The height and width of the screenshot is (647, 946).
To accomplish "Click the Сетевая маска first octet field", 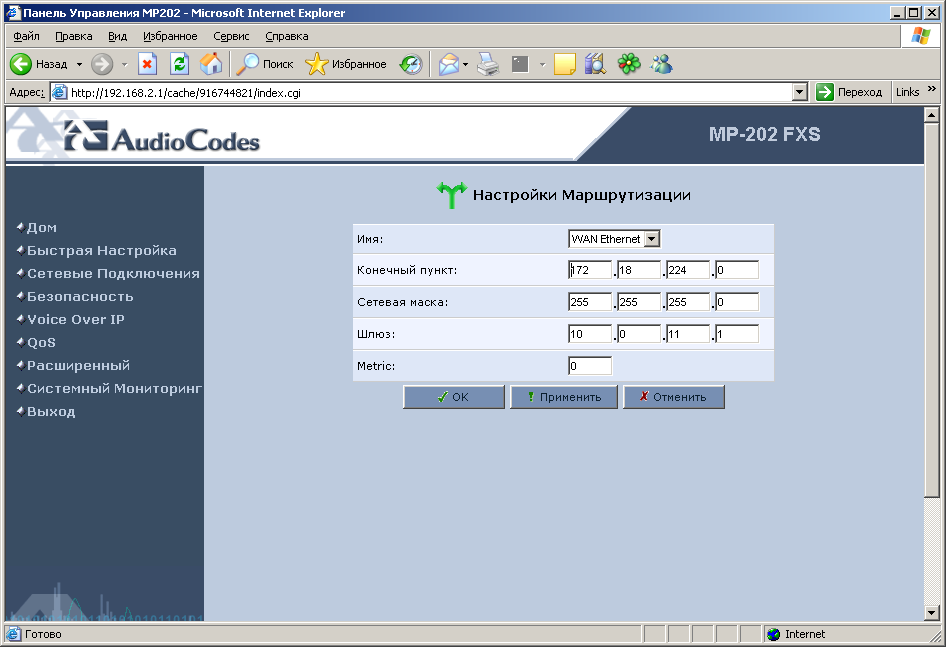I will pos(590,302).
